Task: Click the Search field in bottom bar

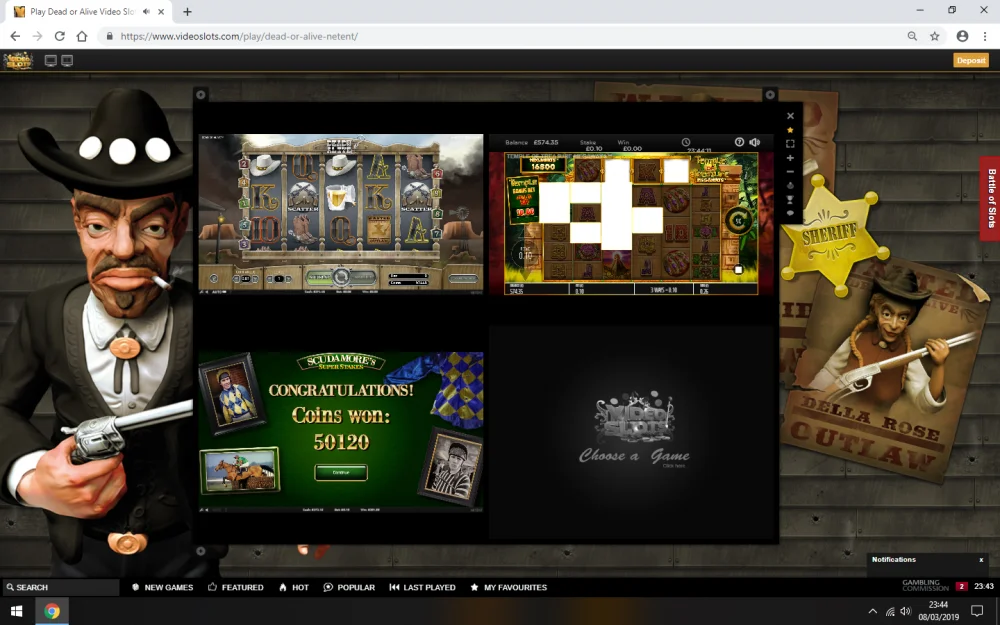Action: pyautogui.click(x=61, y=587)
